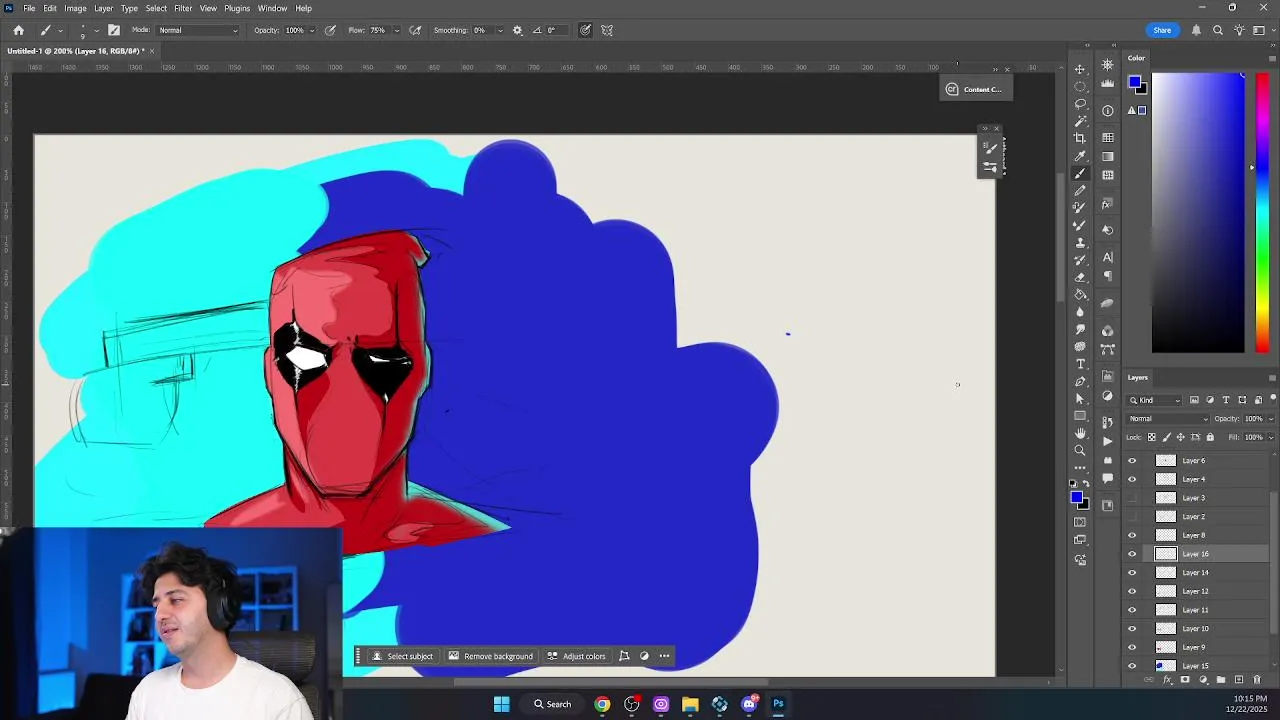Viewport: 1280px width, 720px height.
Task: Hide Layer 14 visibility
Action: point(1132,573)
